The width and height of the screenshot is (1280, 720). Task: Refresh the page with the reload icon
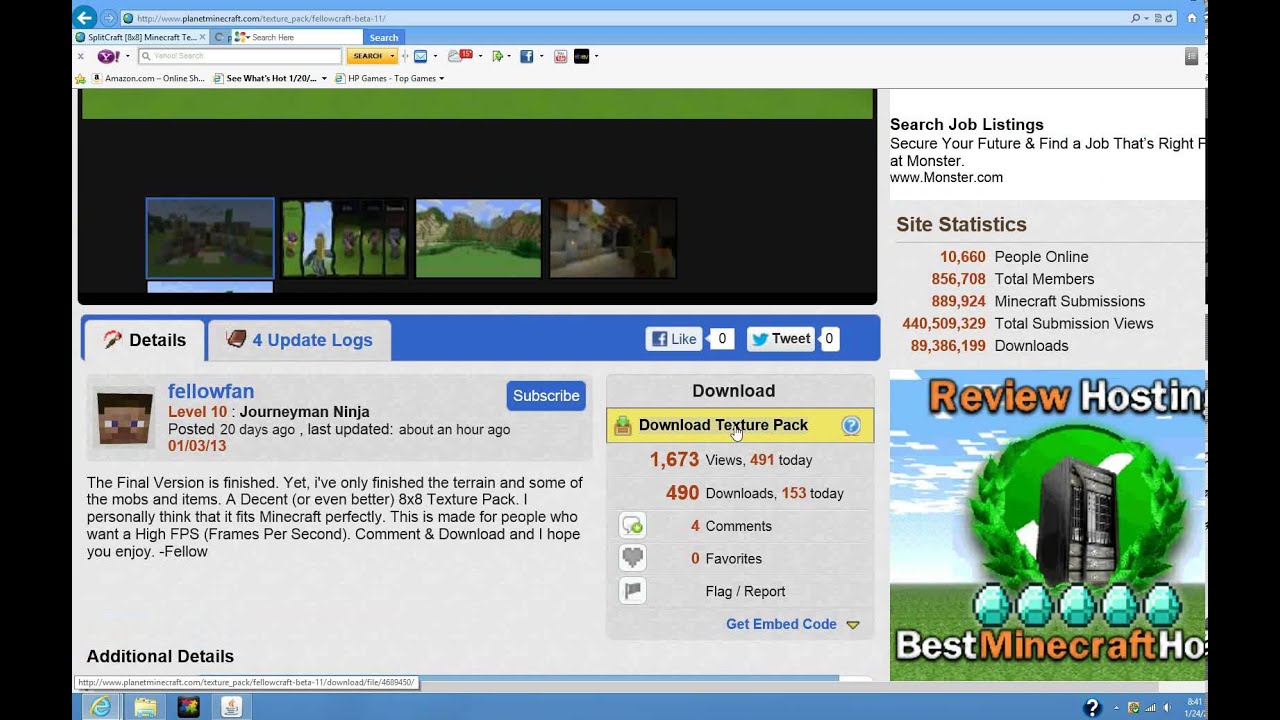[1170, 18]
